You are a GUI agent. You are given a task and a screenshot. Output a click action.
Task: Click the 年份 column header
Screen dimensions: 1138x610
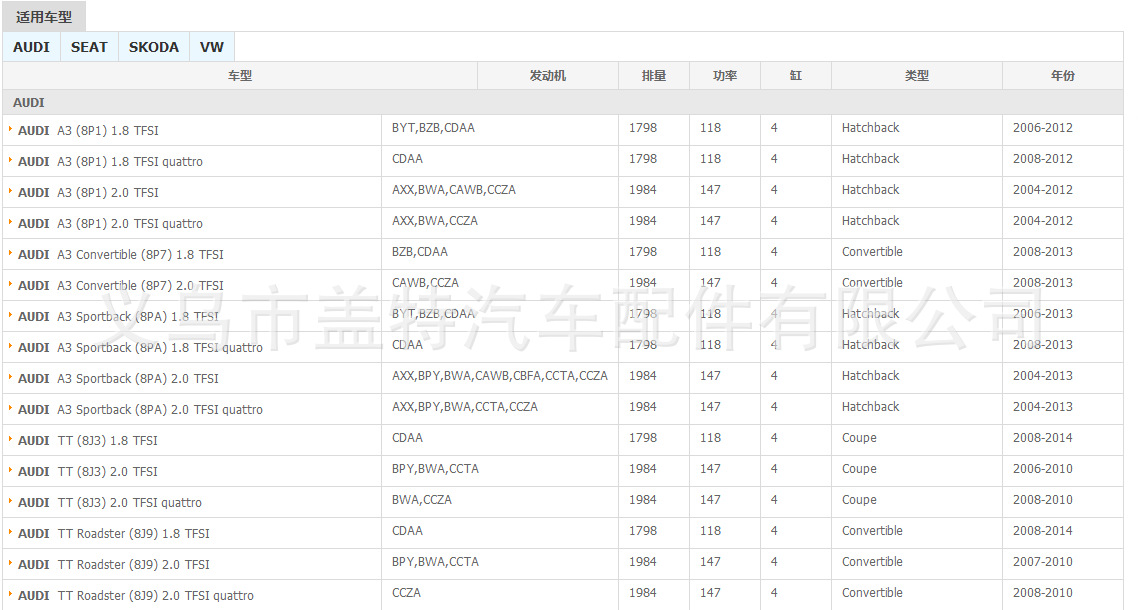[x=1063, y=76]
